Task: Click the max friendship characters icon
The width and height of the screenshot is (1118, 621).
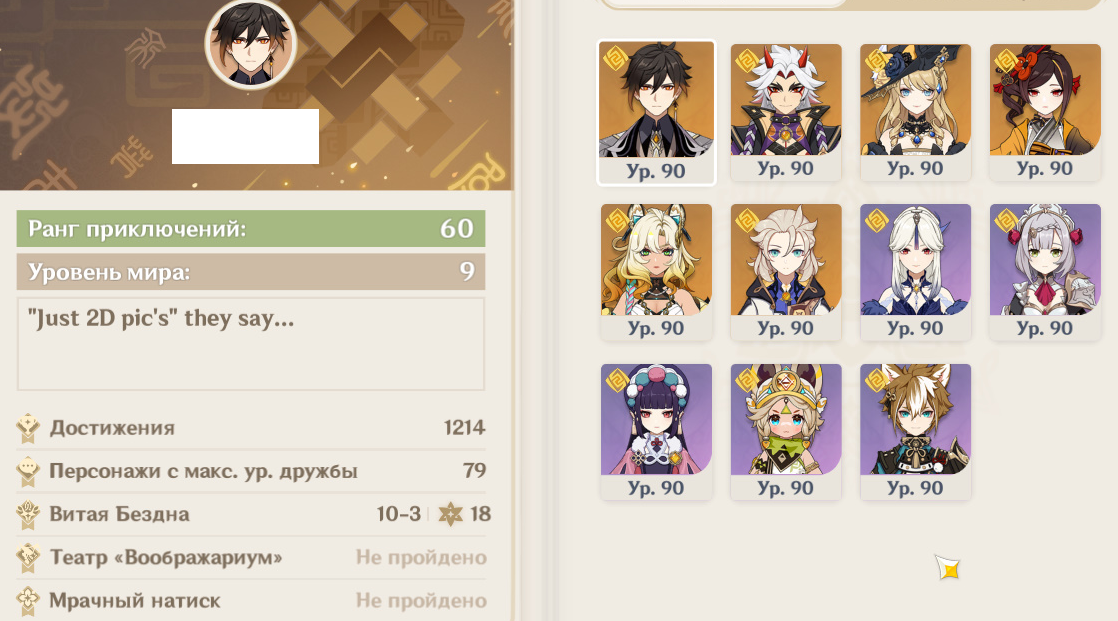Action: coord(28,471)
